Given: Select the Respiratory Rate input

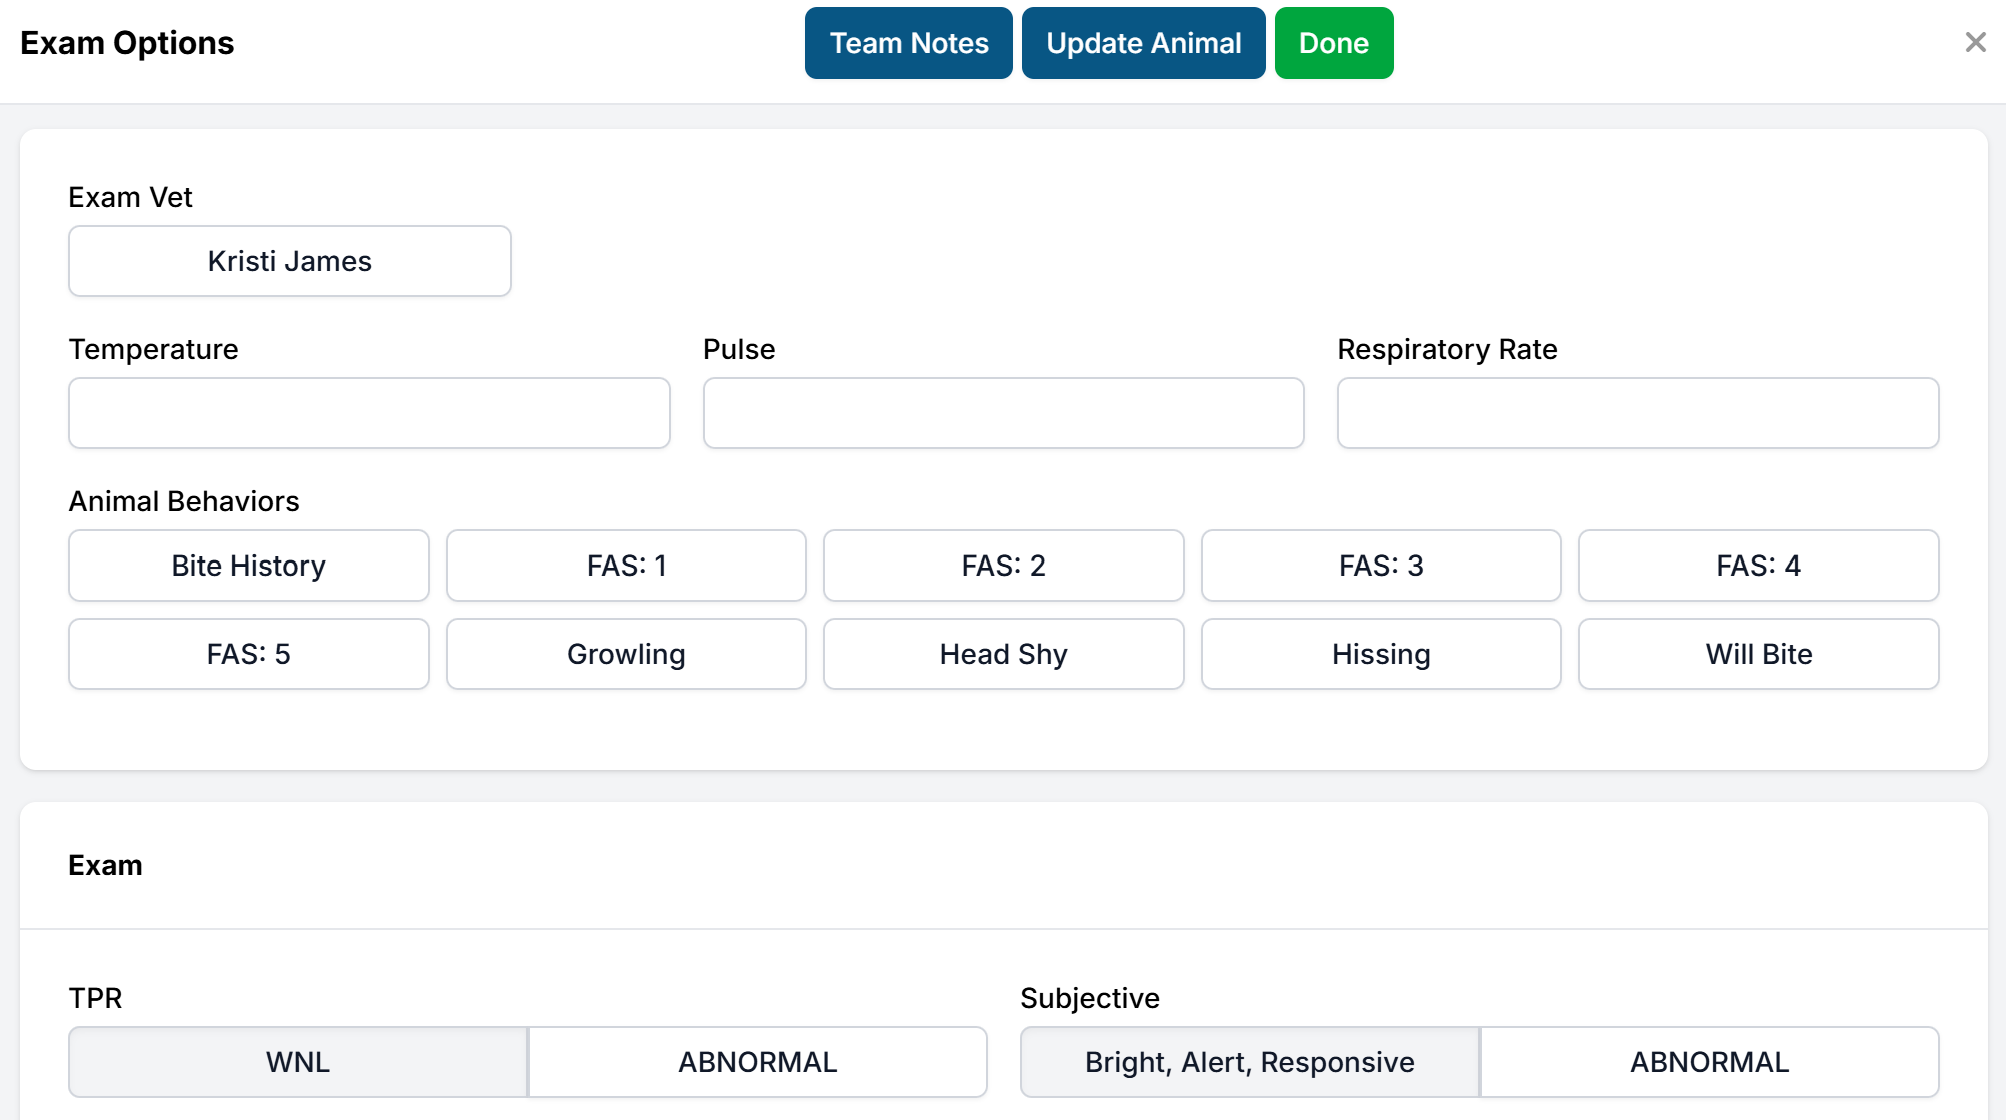Looking at the screenshot, I should pyautogui.click(x=1637, y=413).
